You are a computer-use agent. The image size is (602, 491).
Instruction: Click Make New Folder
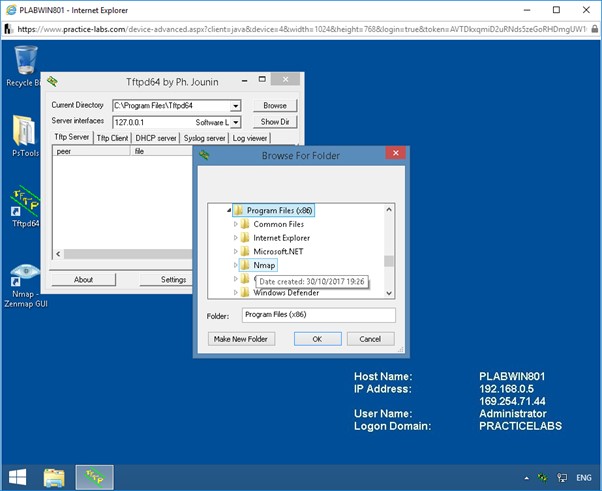(241, 339)
